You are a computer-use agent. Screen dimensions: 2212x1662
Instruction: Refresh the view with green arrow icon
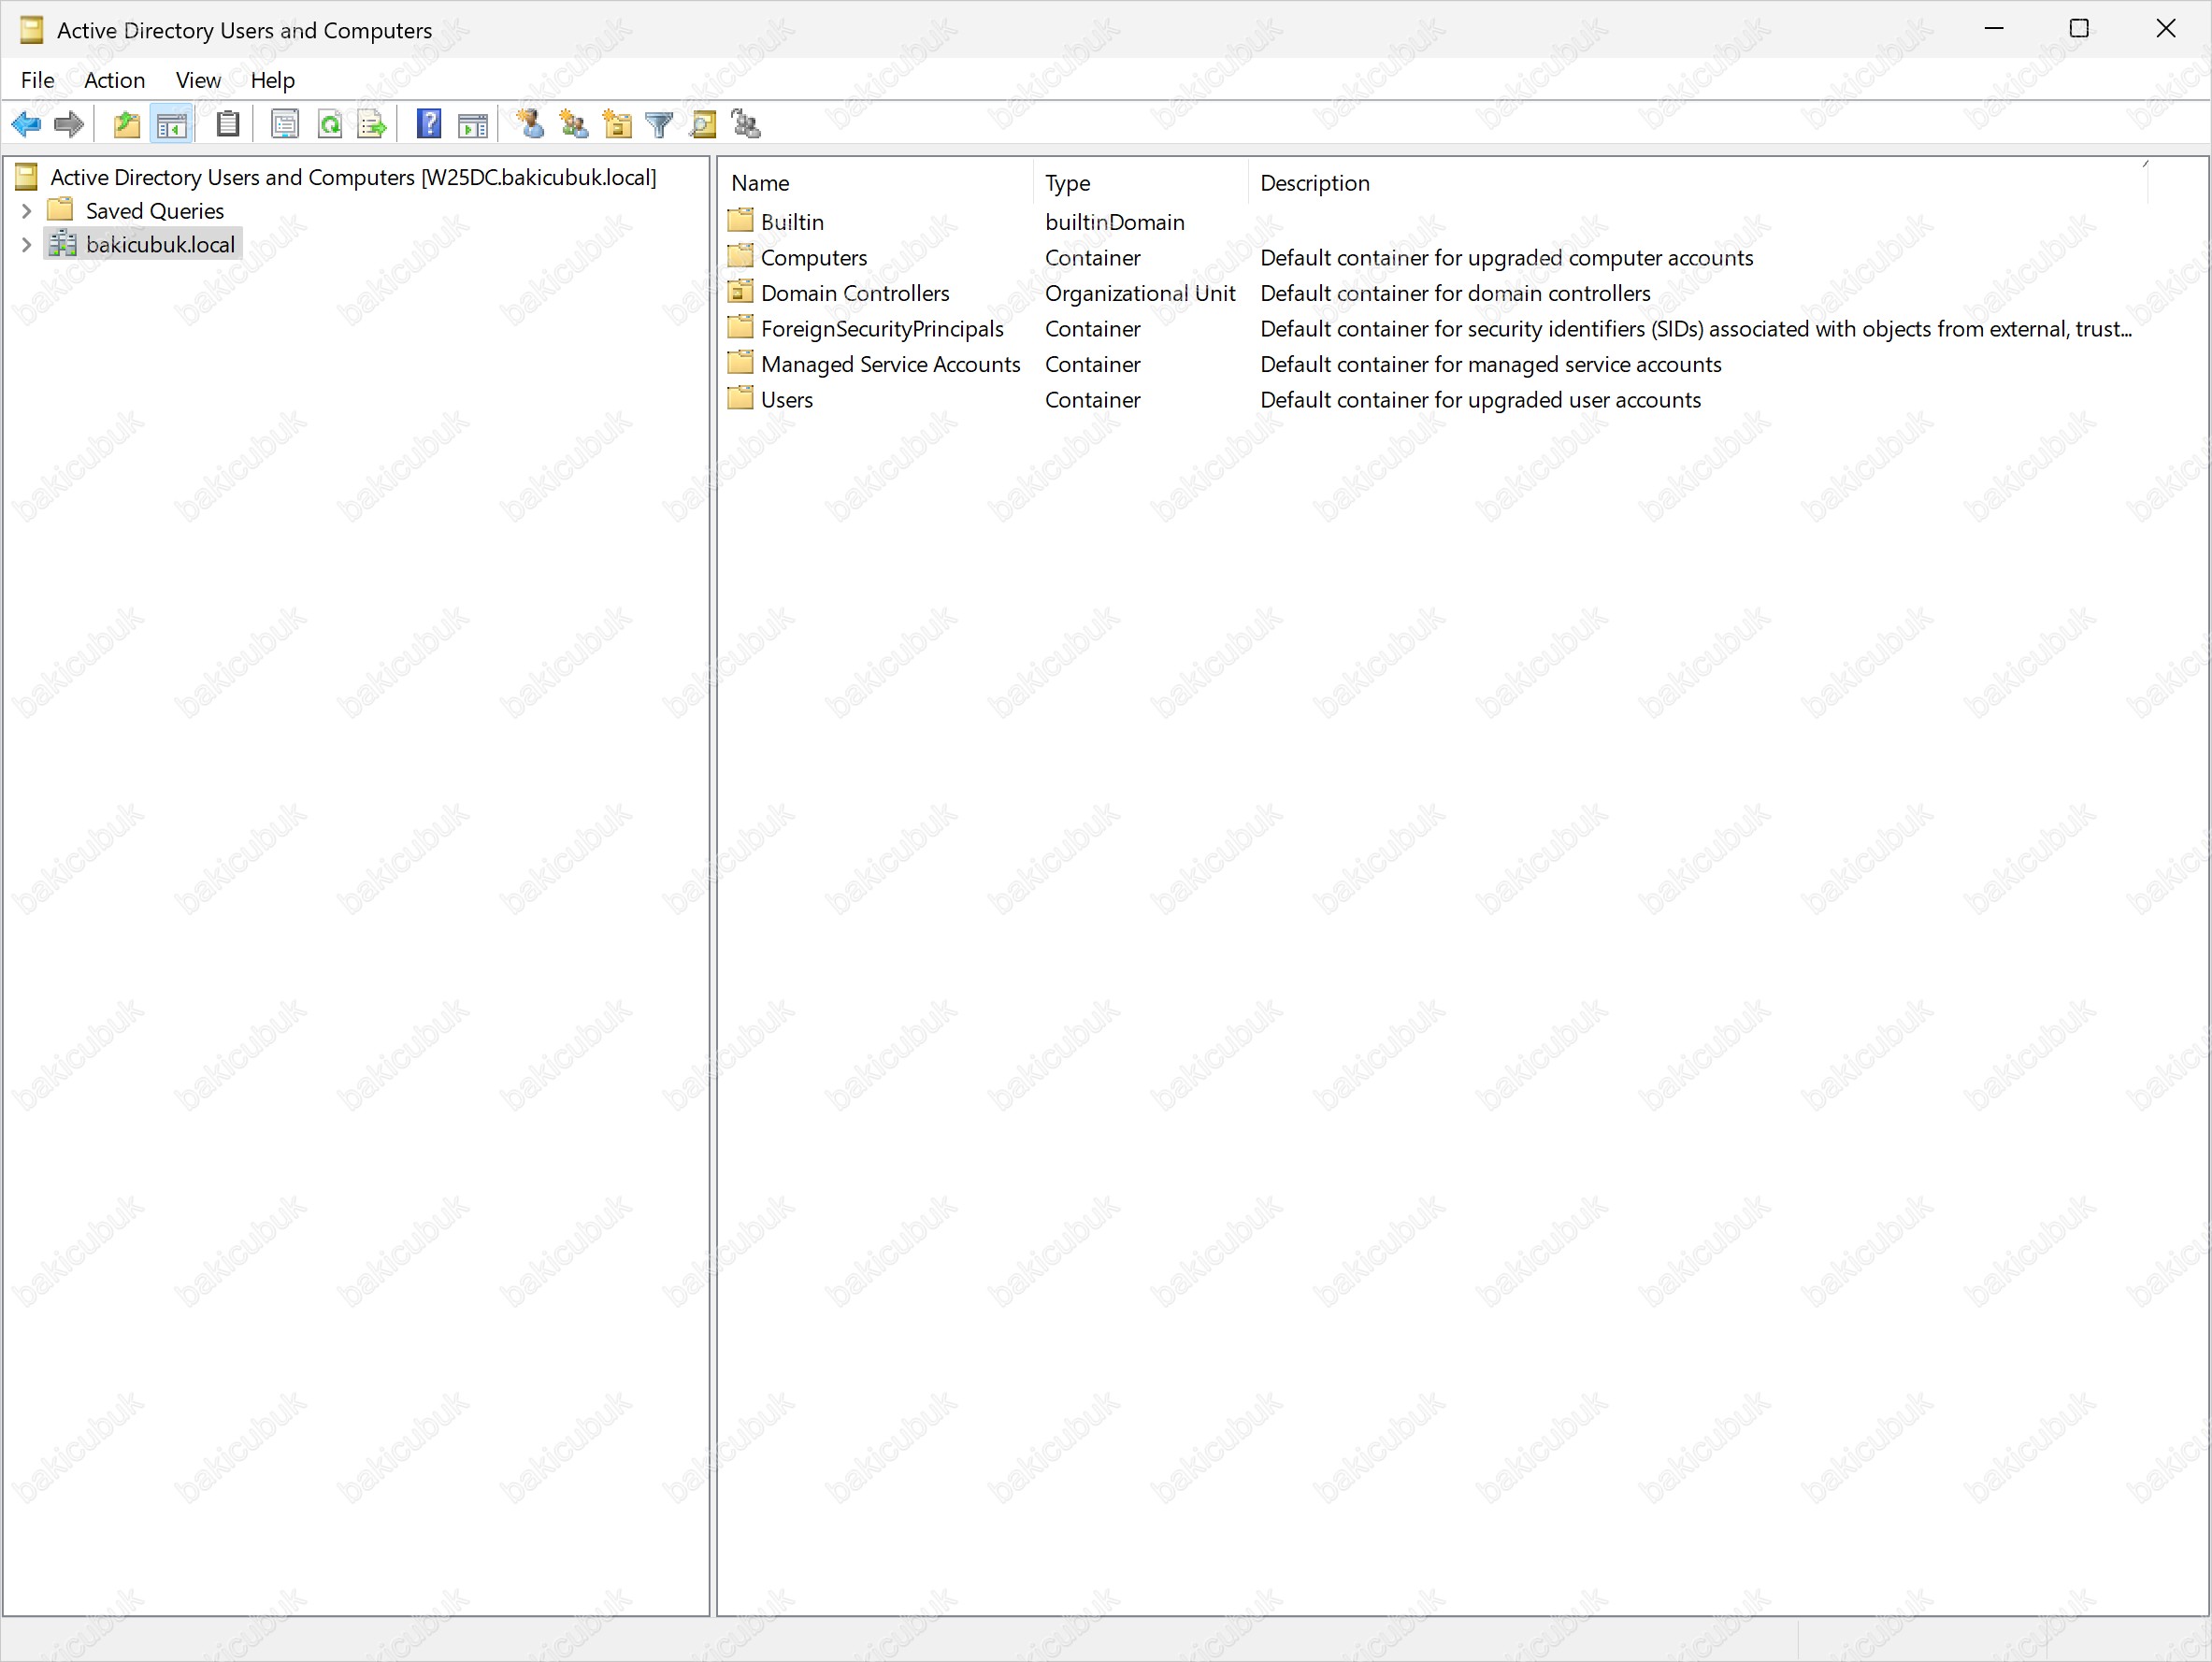tap(329, 125)
